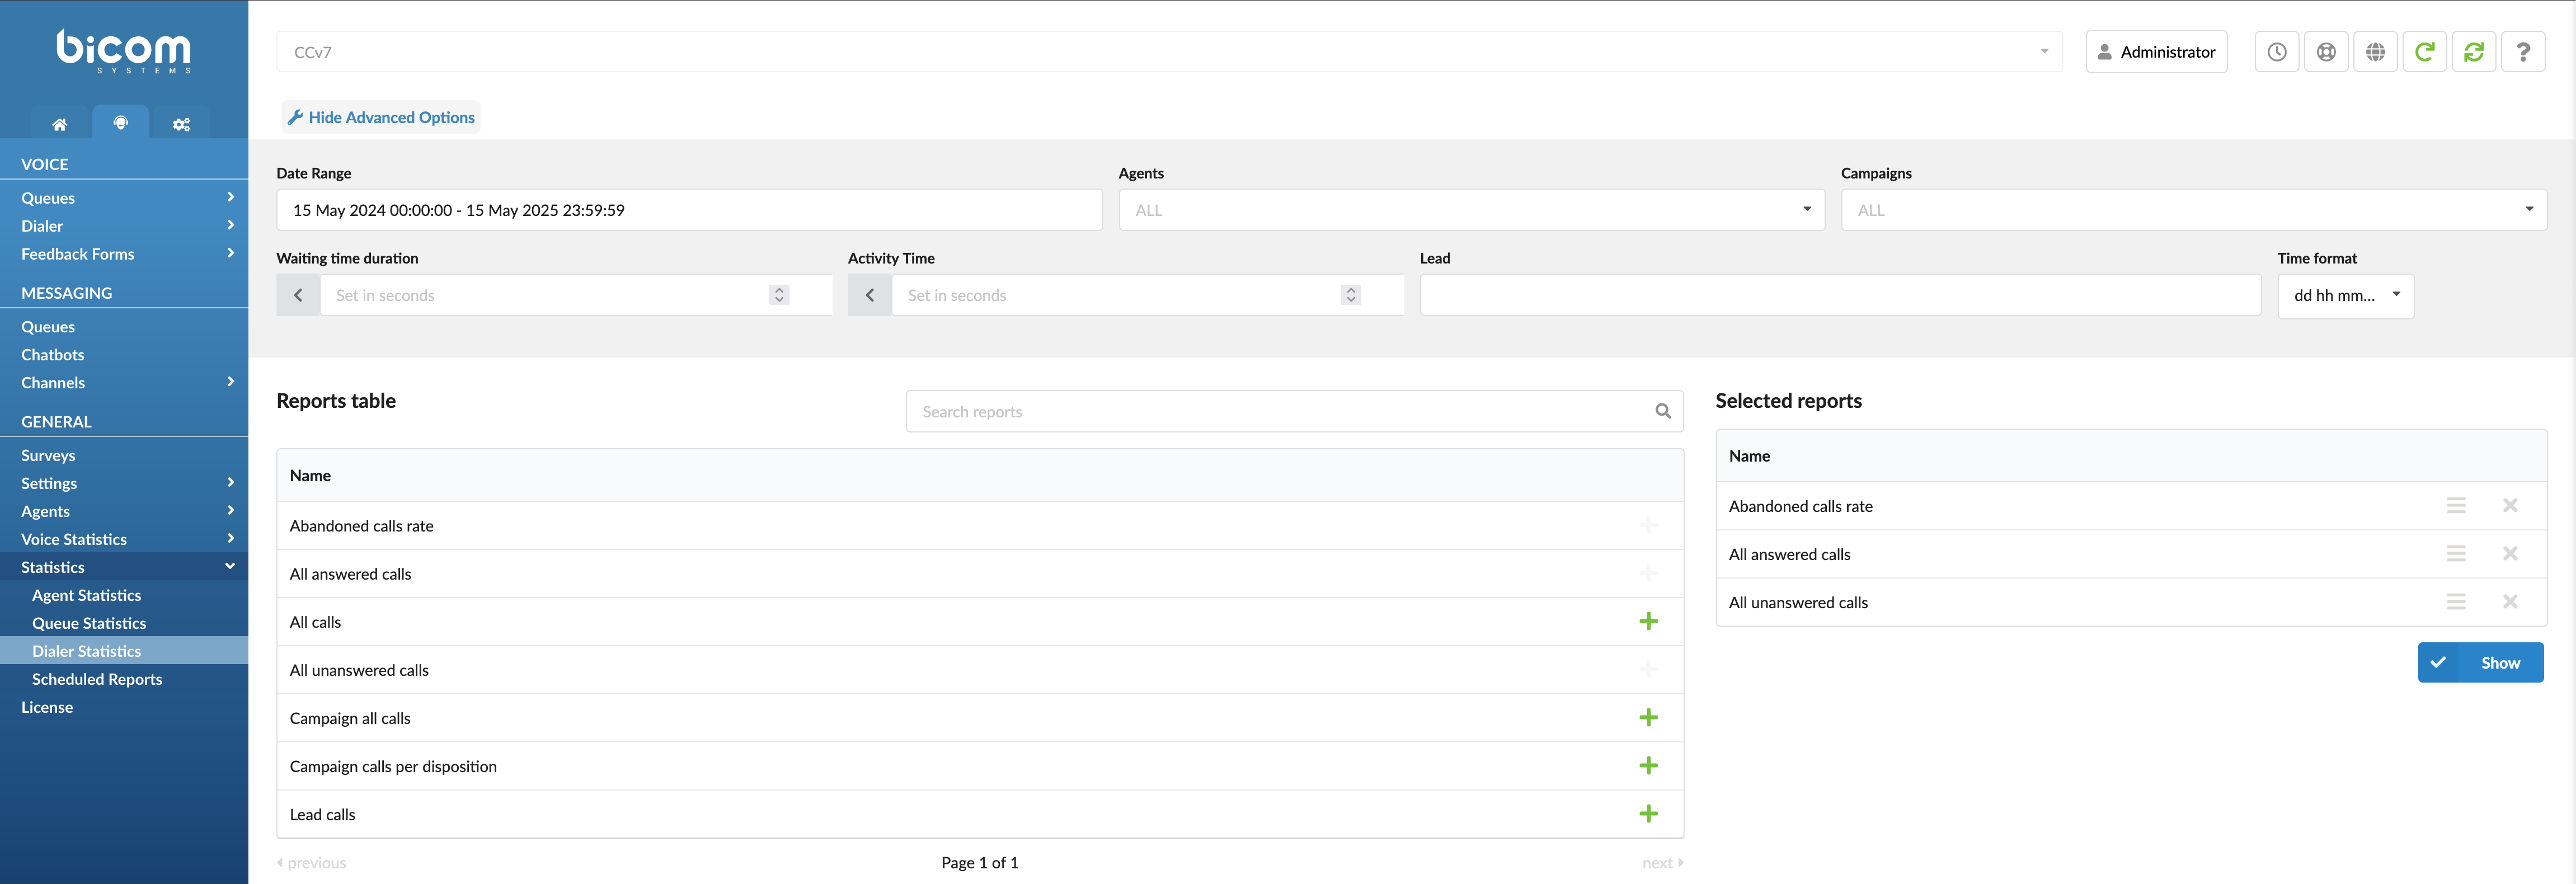This screenshot has height=884, width=2576.
Task: Click the Show button
Action: click(2481, 662)
